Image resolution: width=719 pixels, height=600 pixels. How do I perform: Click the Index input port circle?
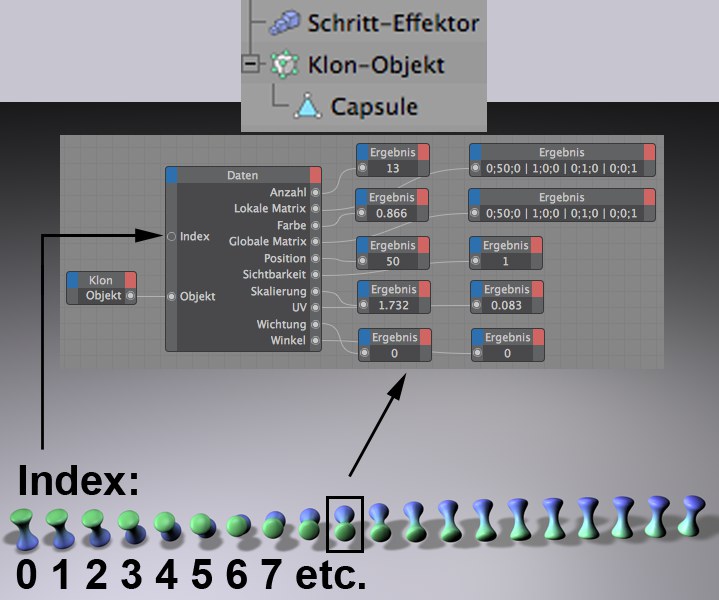pyautogui.click(x=171, y=237)
